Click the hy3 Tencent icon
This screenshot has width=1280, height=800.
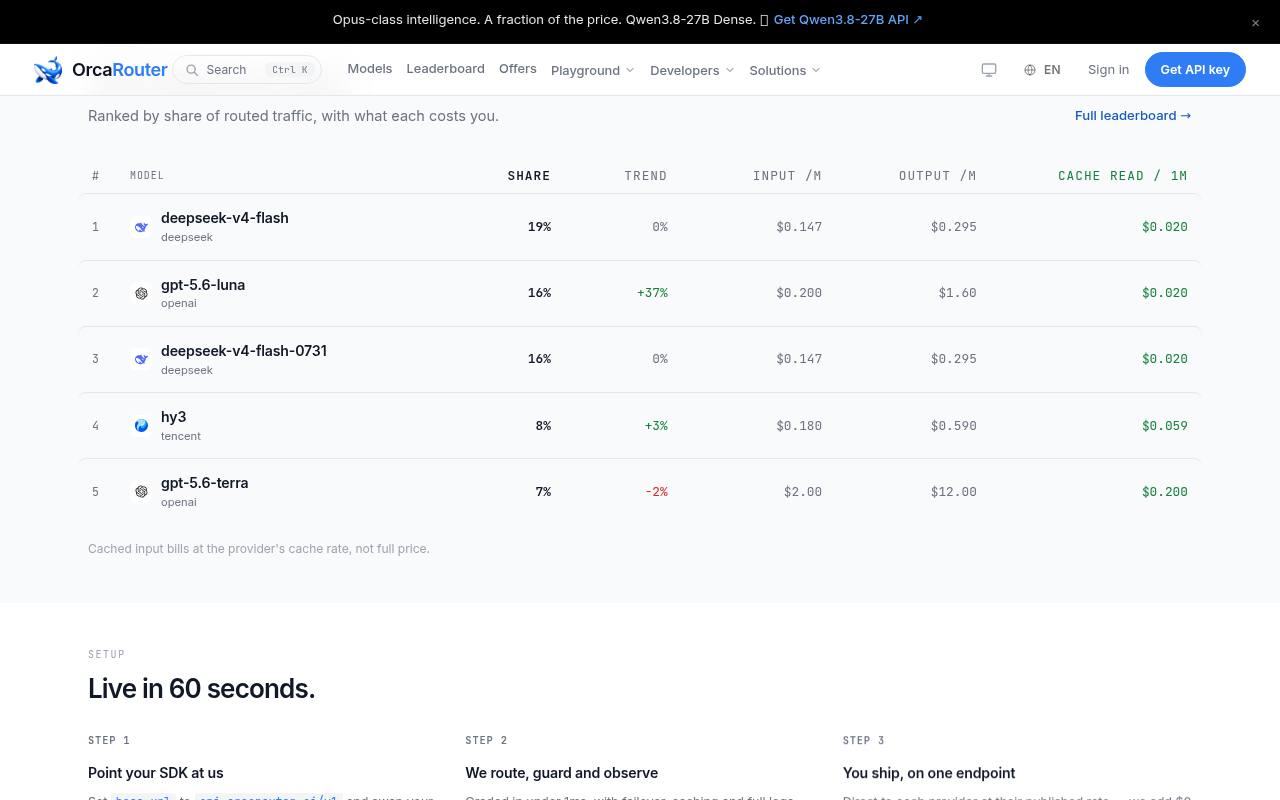(x=141, y=425)
